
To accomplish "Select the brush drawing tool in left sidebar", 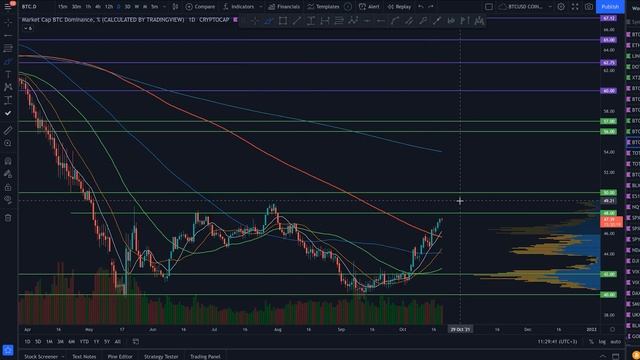I will [8, 62].
